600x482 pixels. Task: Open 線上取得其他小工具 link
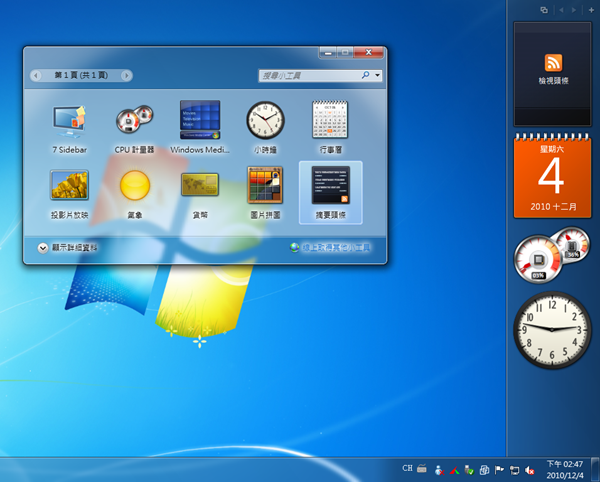pos(335,247)
